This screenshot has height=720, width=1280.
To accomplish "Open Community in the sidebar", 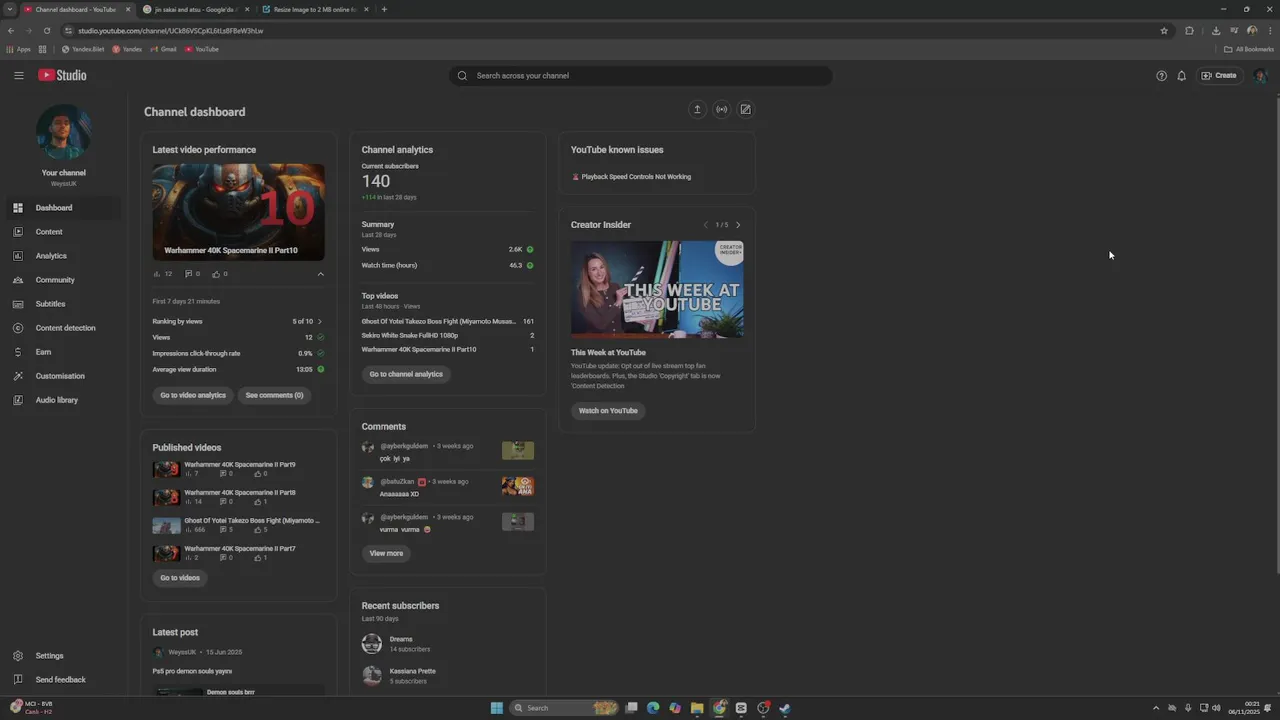I will [62, 280].
